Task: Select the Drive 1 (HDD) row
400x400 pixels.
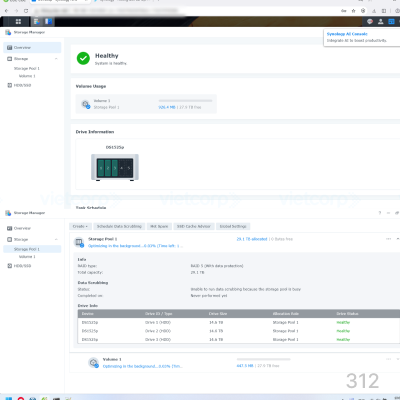Action: pos(239,322)
